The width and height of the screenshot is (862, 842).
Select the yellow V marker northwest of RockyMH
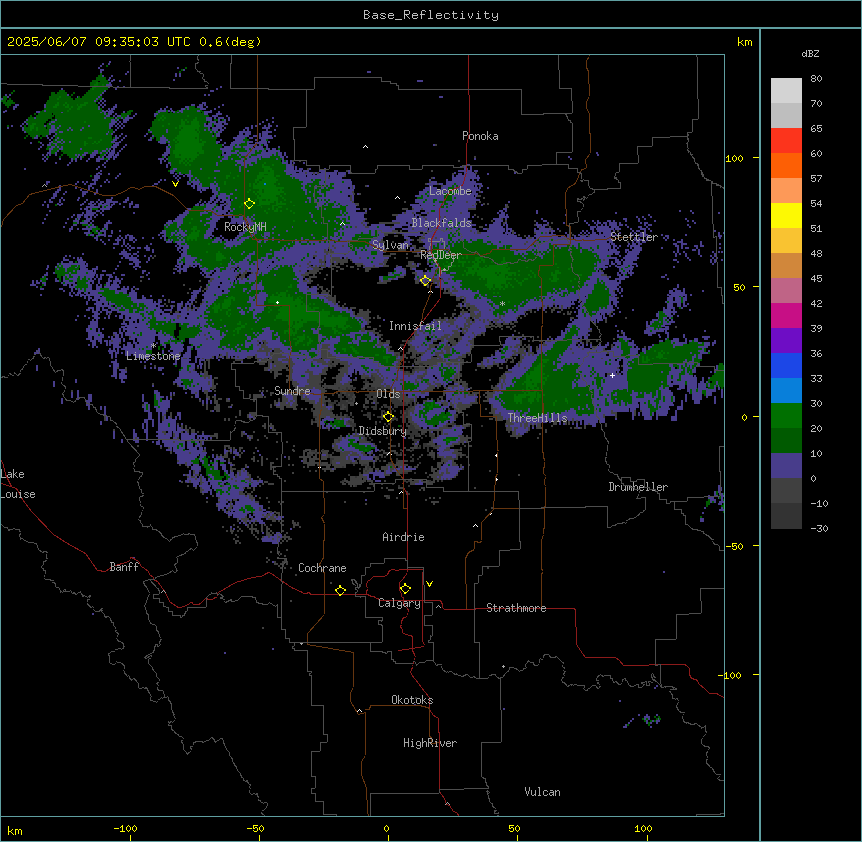(x=175, y=184)
